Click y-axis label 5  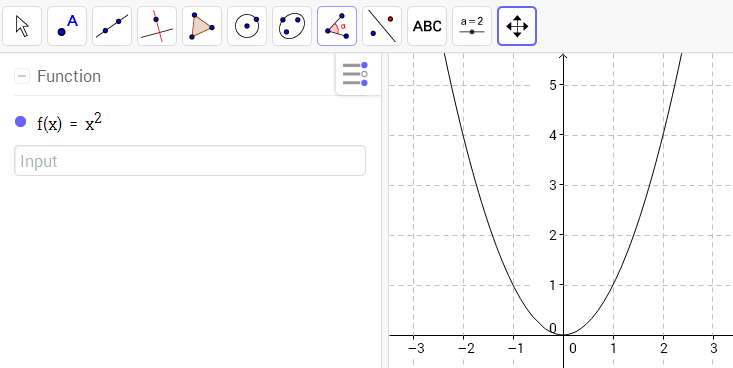(553, 85)
